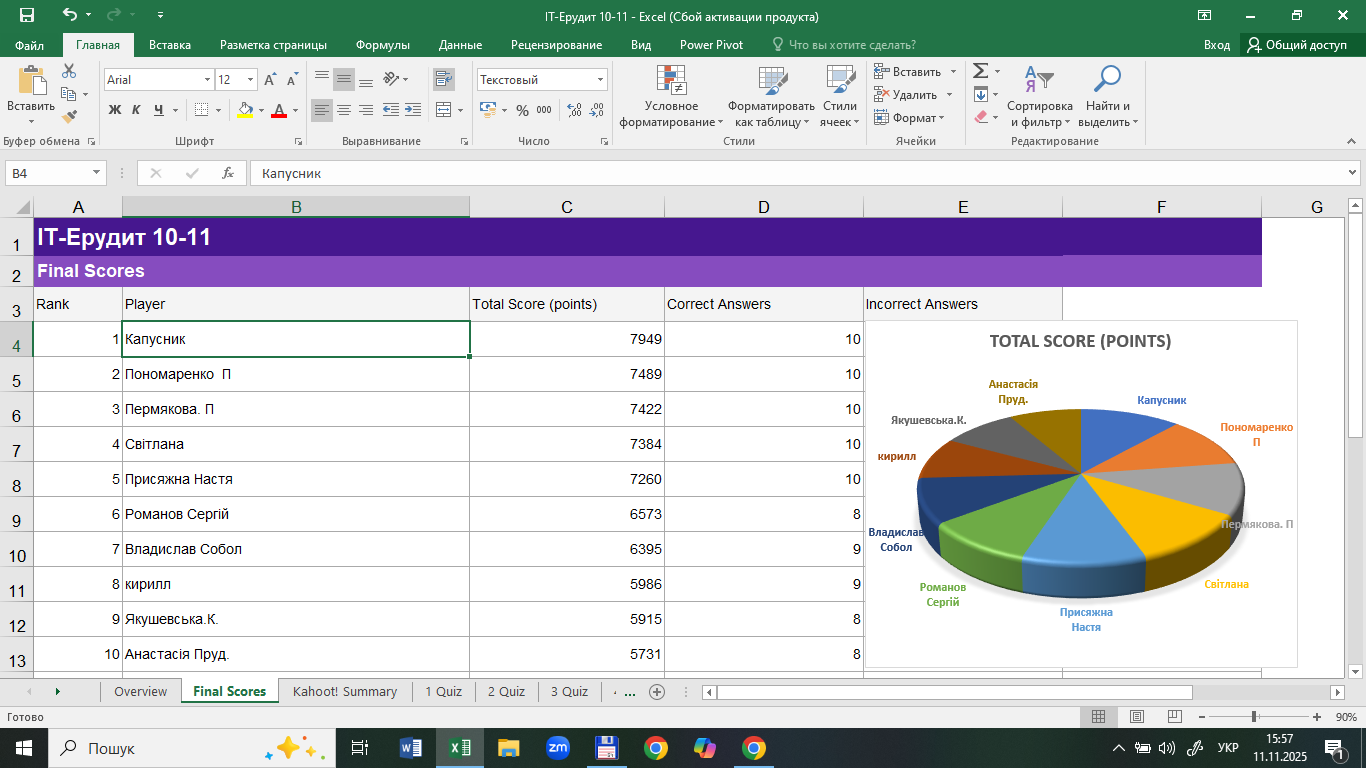Click Insert Function fx icon
This screenshot has height=768, width=1366.
(x=228, y=173)
